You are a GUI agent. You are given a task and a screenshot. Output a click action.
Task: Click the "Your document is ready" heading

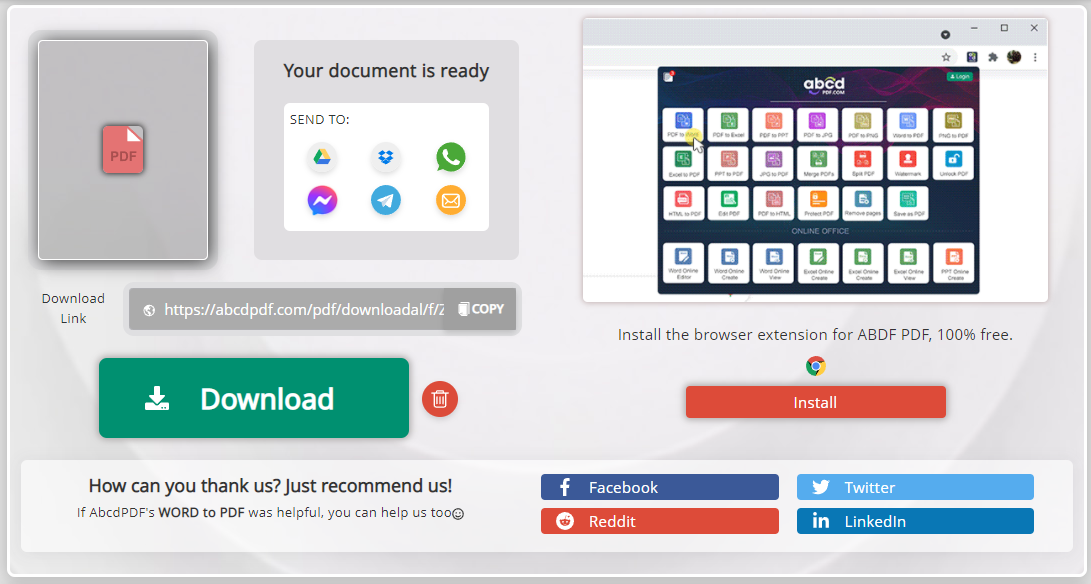pos(386,71)
